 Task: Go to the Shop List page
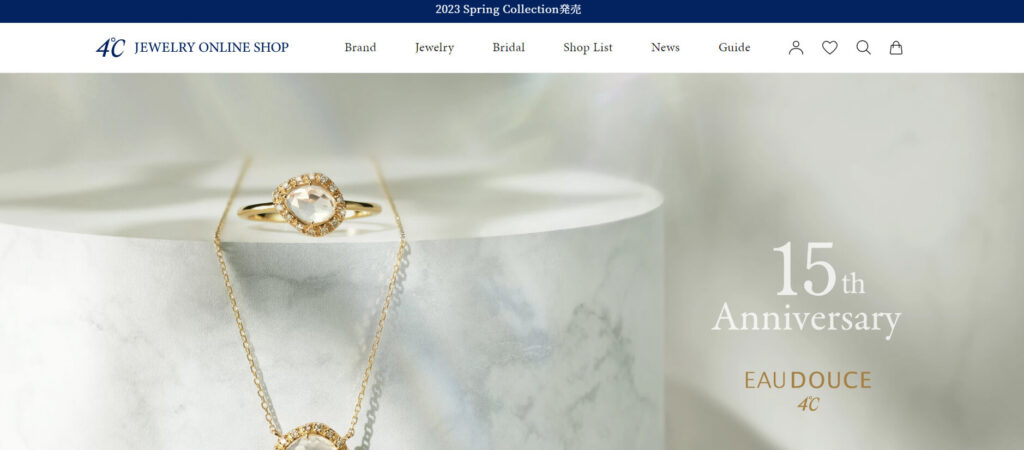588,48
